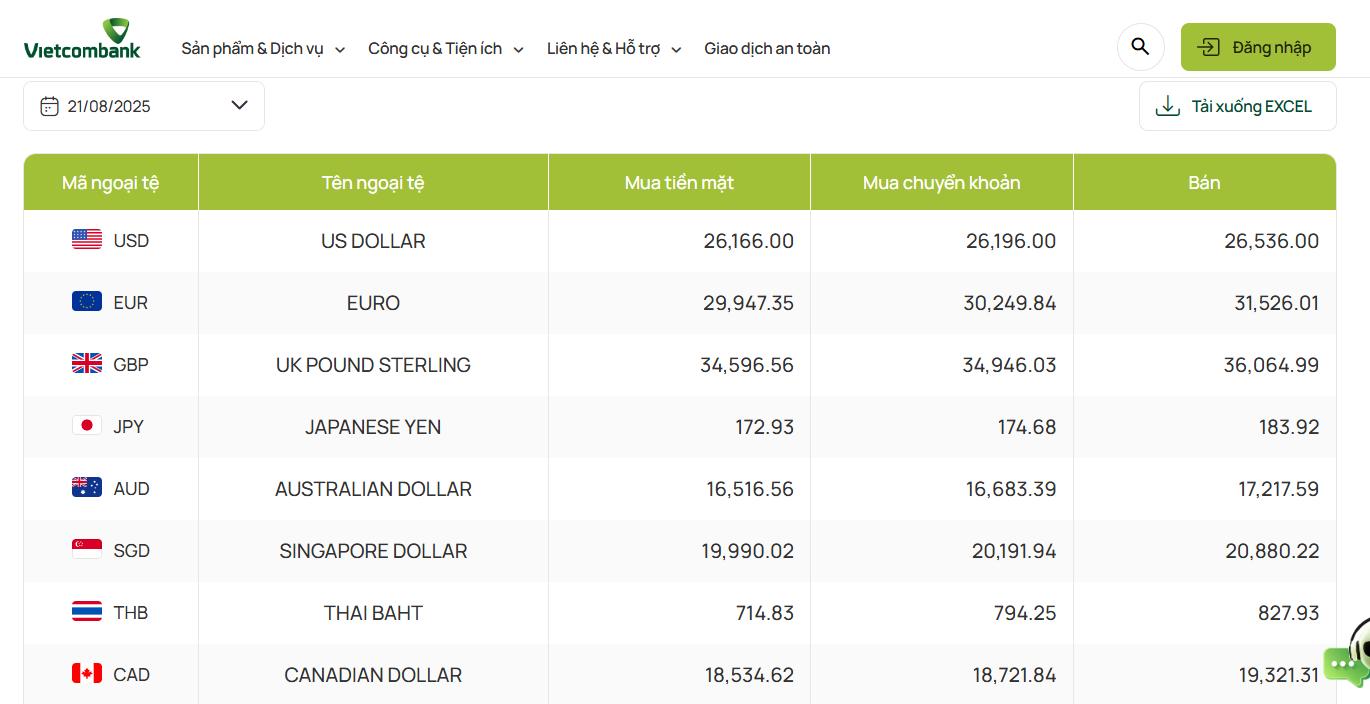Click the Đăng nhập button
Viewport: 1370px width, 704px height.
1258,46
